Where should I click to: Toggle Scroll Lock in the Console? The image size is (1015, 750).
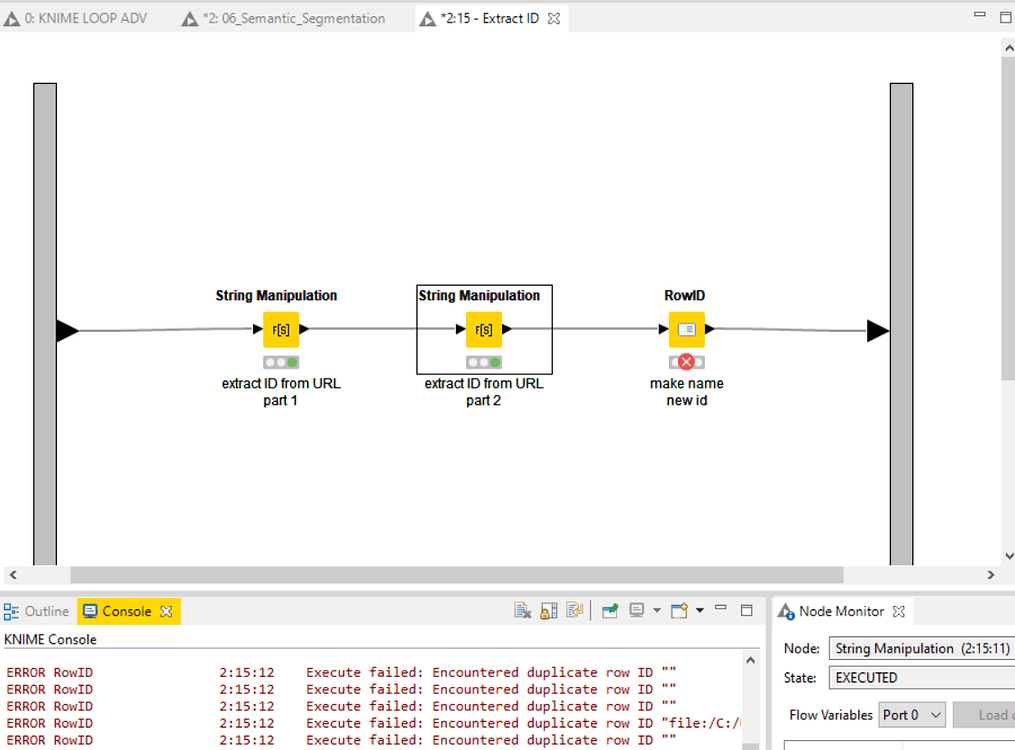(x=548, y=610)
